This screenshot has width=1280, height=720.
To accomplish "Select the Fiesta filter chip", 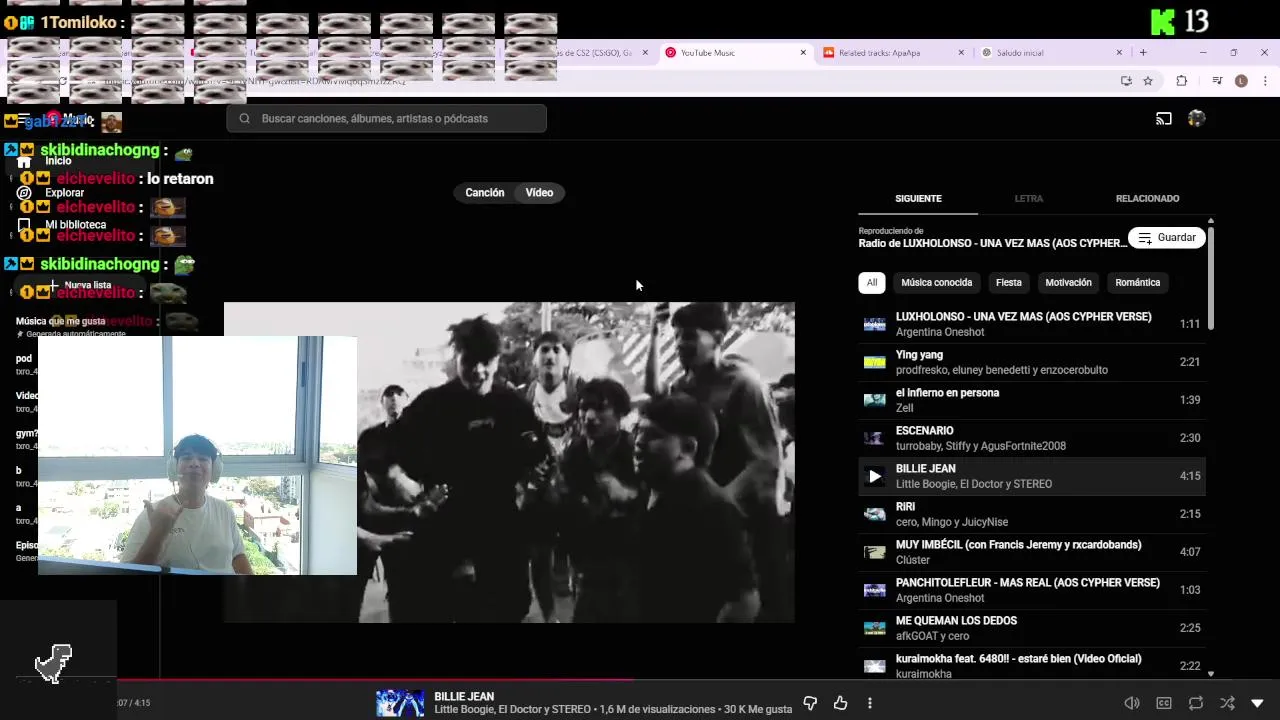I will pos(1009,283).
